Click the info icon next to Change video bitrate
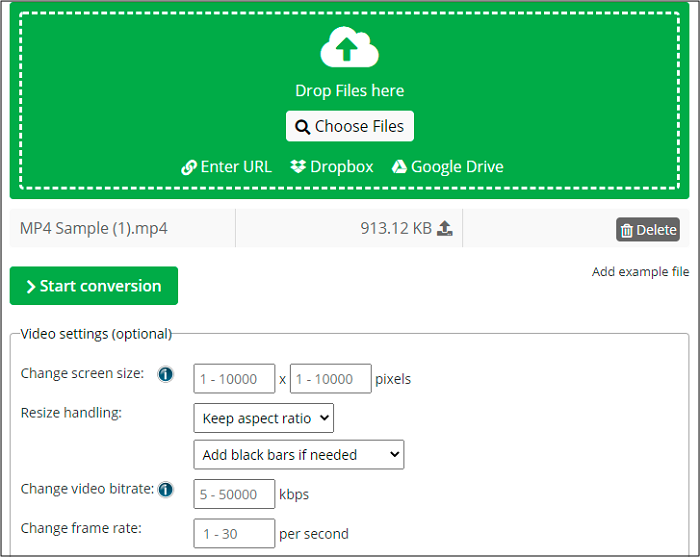This screenshot has width=700, height=557. click(166, 490)
